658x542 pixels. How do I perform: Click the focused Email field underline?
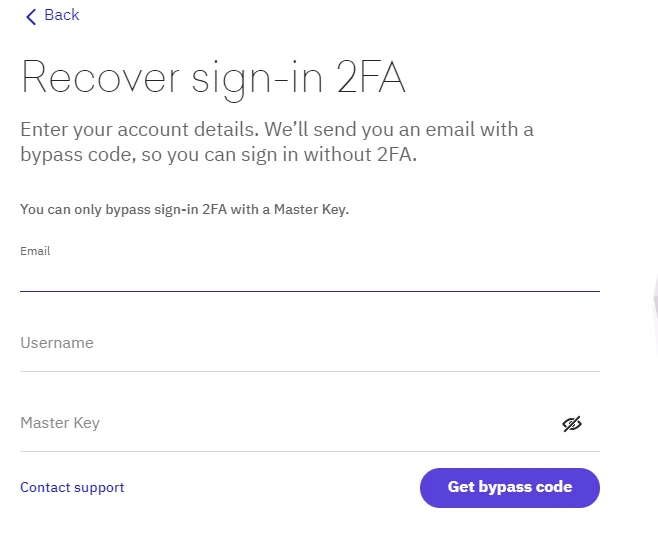(310, 291)
